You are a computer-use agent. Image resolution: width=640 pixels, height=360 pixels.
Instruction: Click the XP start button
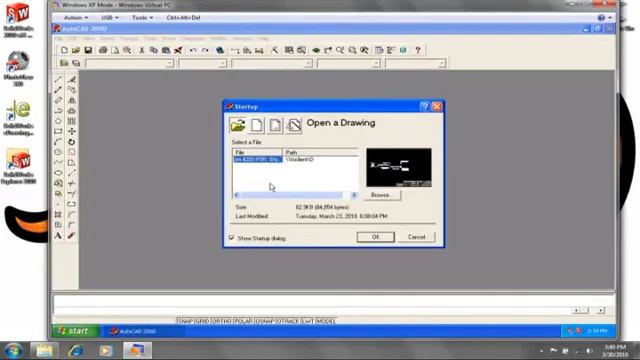76,331
